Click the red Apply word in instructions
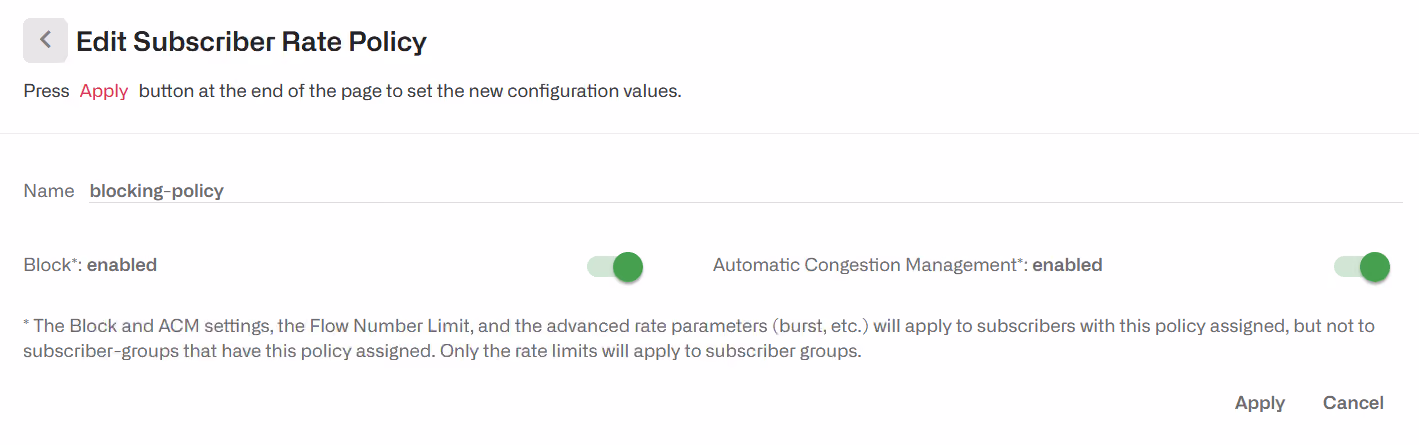 [104, 91]
